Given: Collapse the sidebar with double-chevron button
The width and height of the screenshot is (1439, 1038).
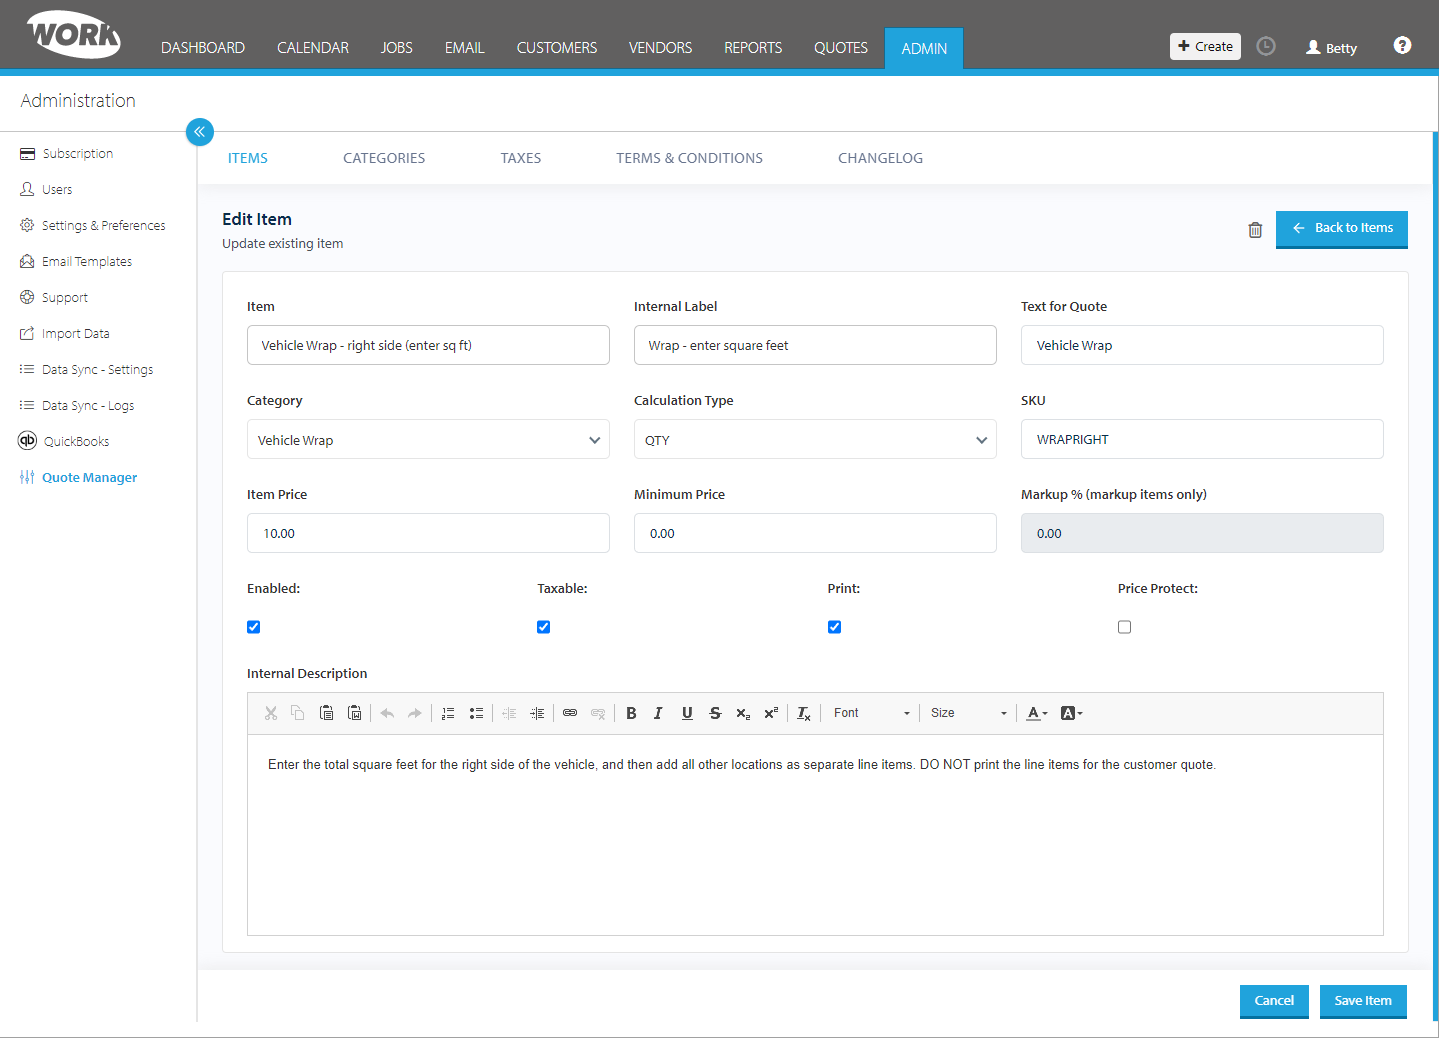Looking at the screenshot, I should coord(200,132).
